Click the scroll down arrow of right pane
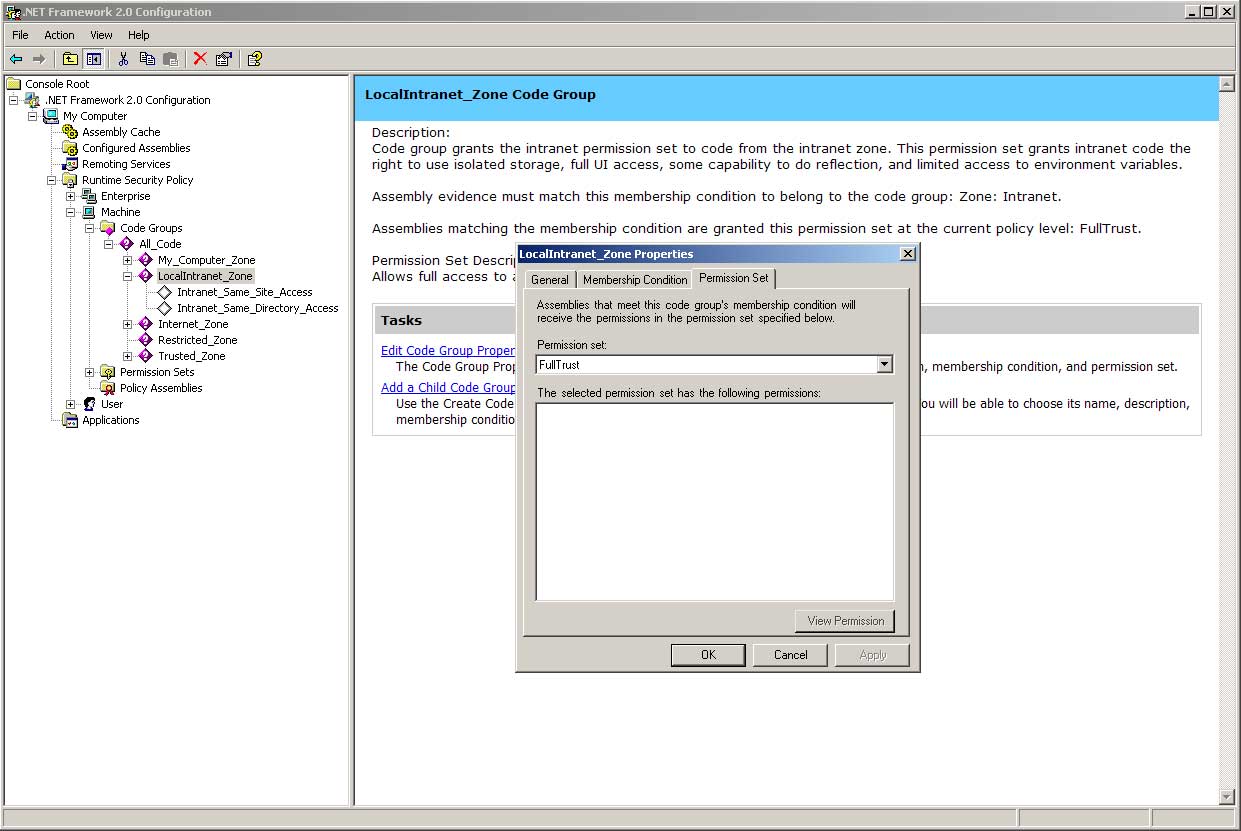Viewport: 1241px width, 831px height. pyautogui.click(x=1227, y=797)
